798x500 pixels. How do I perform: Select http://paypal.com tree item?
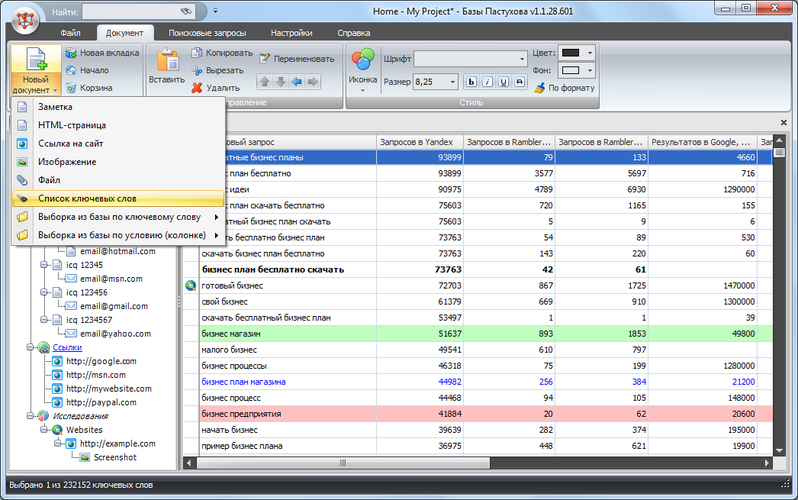click(x=101, y=402)
